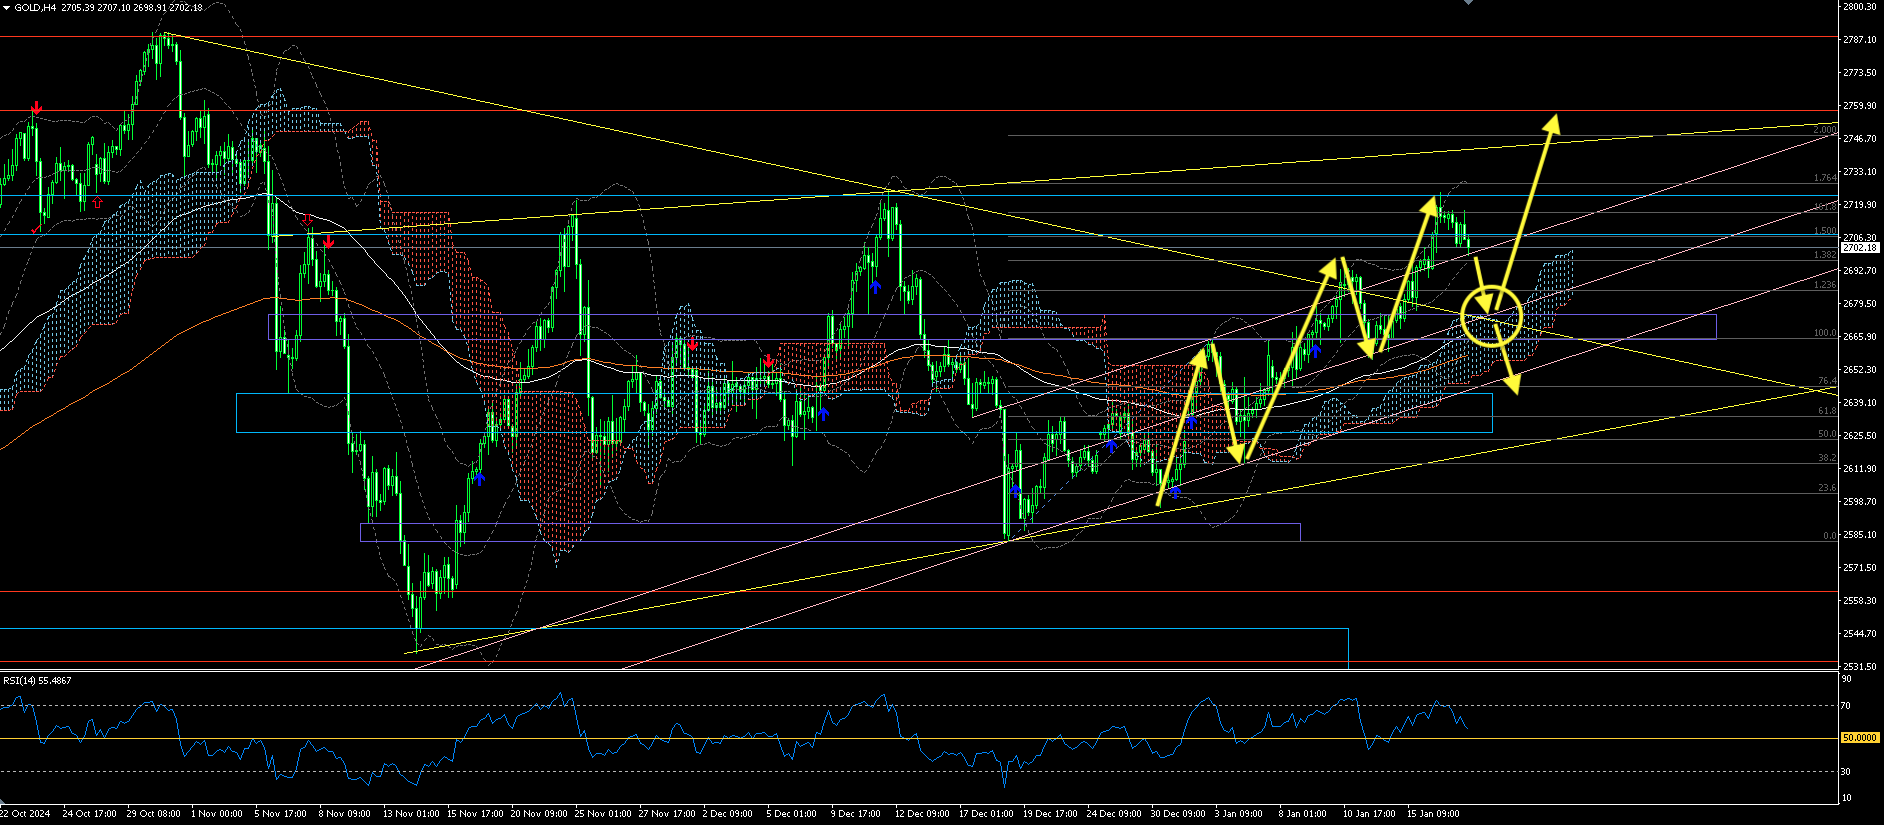
Task: Click the 2 Dec 09:00 time label
Action: click(x=728, y=814)
